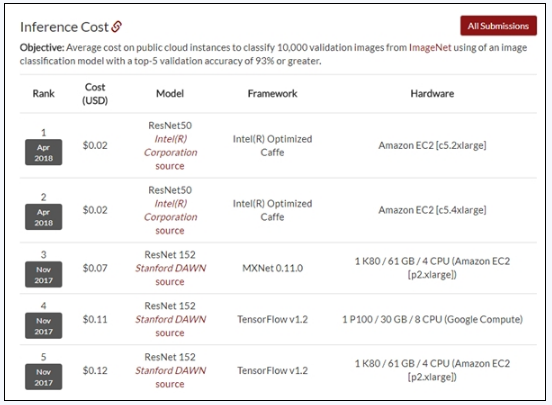Image resolution: width=552 pixels, height=405 pixels.
Task: Click the Apr 2018 badge for rank 2
Action: click(44, 217)
